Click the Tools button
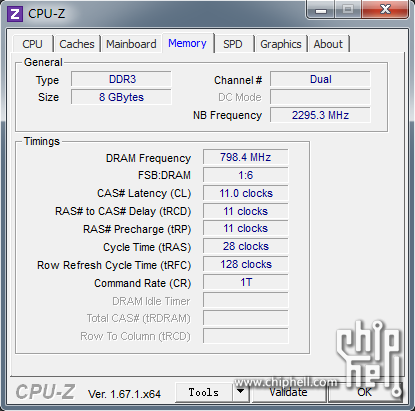 pos(204,392)
